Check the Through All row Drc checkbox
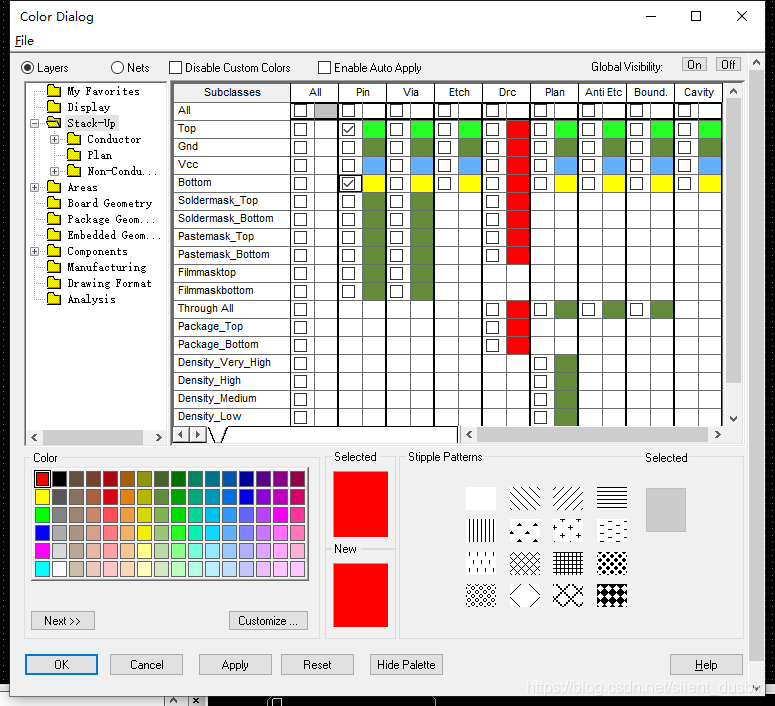775x706 pixels. click(x=492, y=309)
